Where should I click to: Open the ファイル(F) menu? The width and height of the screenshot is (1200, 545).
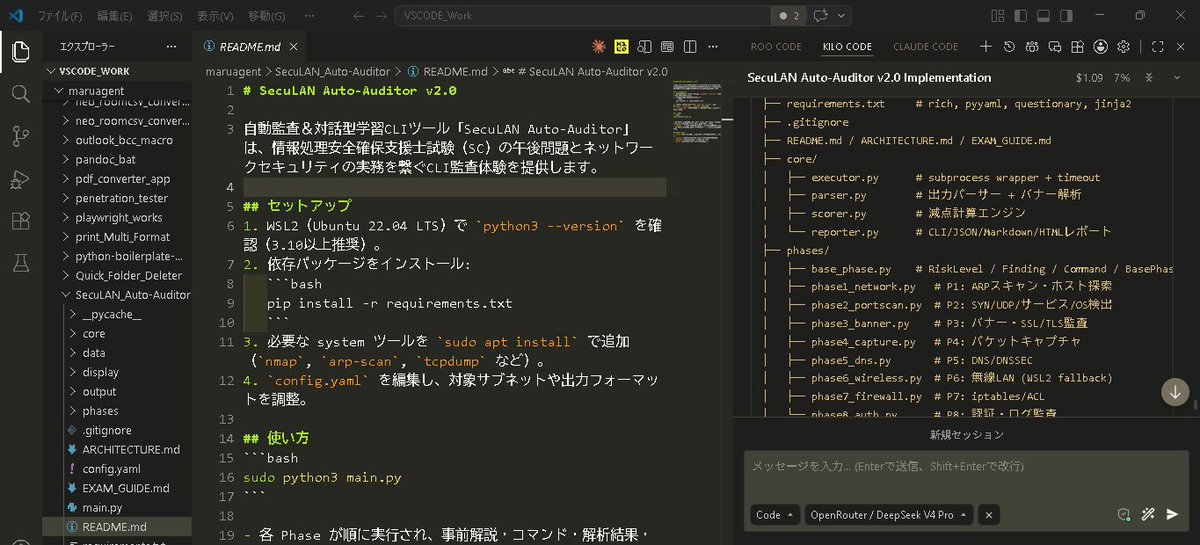pyautogui.click(x=60, y=16)
